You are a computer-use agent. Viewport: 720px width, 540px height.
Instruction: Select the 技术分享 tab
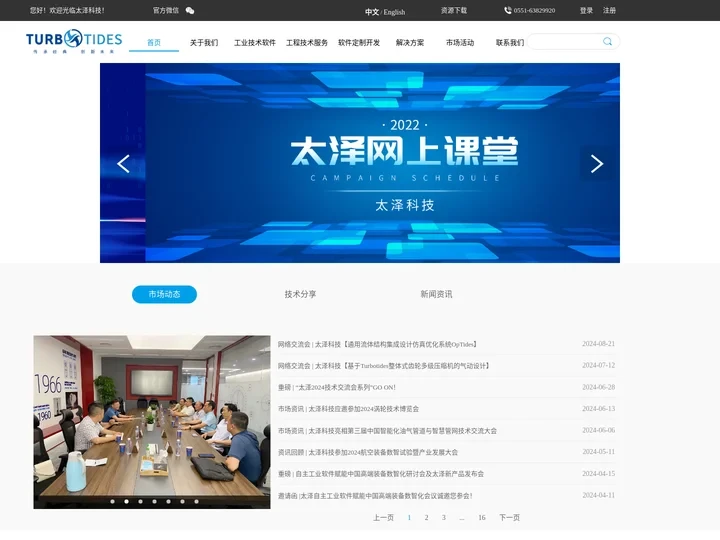coord(300,294)
